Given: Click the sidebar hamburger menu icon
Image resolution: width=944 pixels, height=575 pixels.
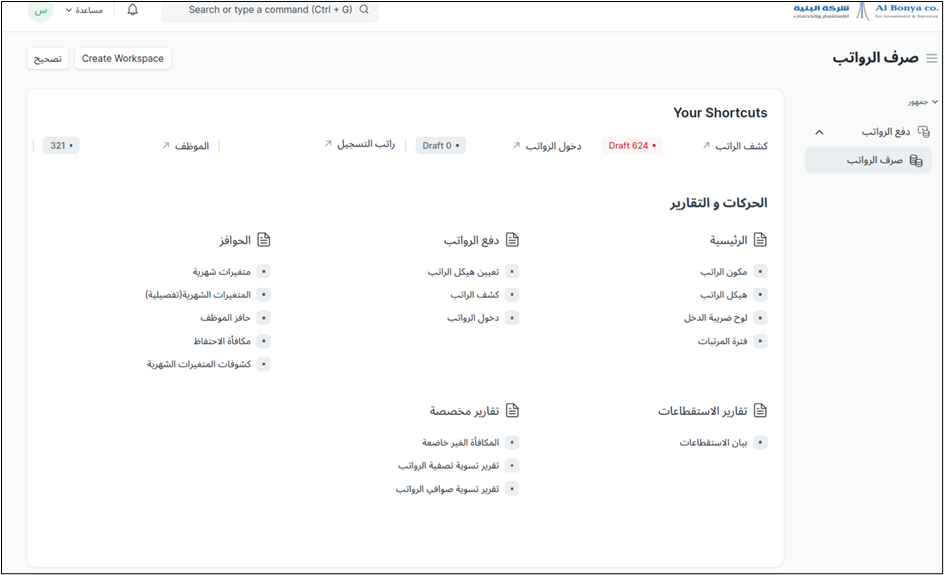Looking at the screenshot, I should [x=931, y=59].
